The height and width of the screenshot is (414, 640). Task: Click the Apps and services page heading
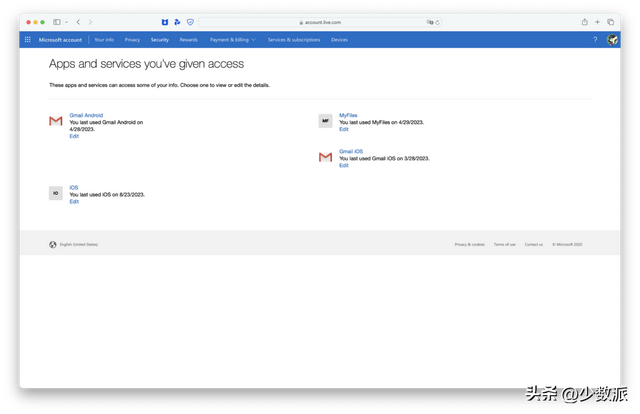tap(147, 64)
